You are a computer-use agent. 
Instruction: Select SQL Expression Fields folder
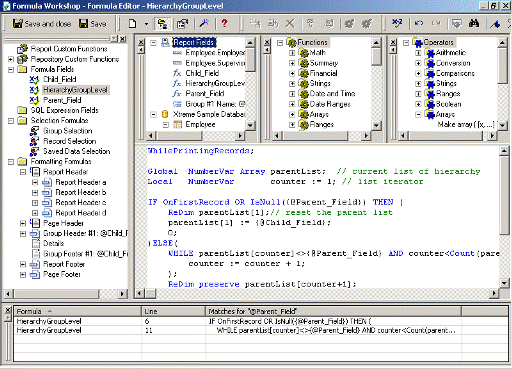click(x=64, y=110)
